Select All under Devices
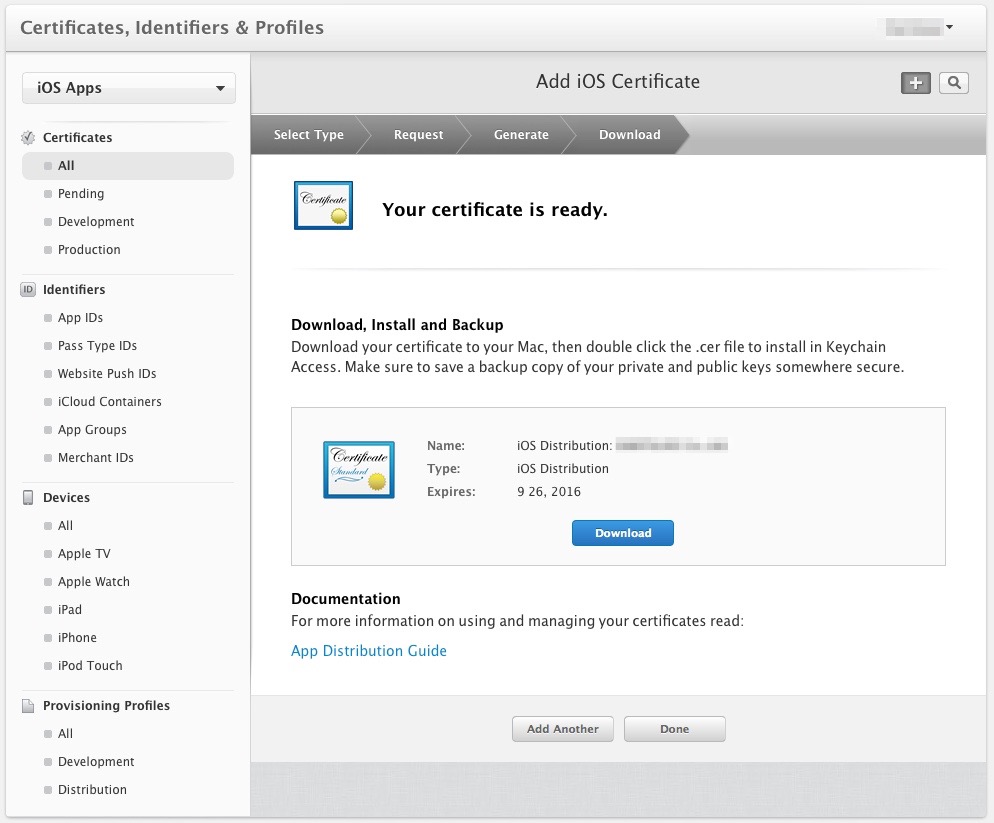 click(x=65, y=526)
